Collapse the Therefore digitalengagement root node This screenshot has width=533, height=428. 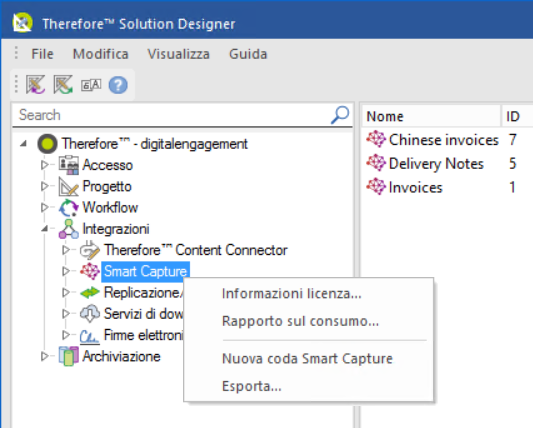point(23,144)
